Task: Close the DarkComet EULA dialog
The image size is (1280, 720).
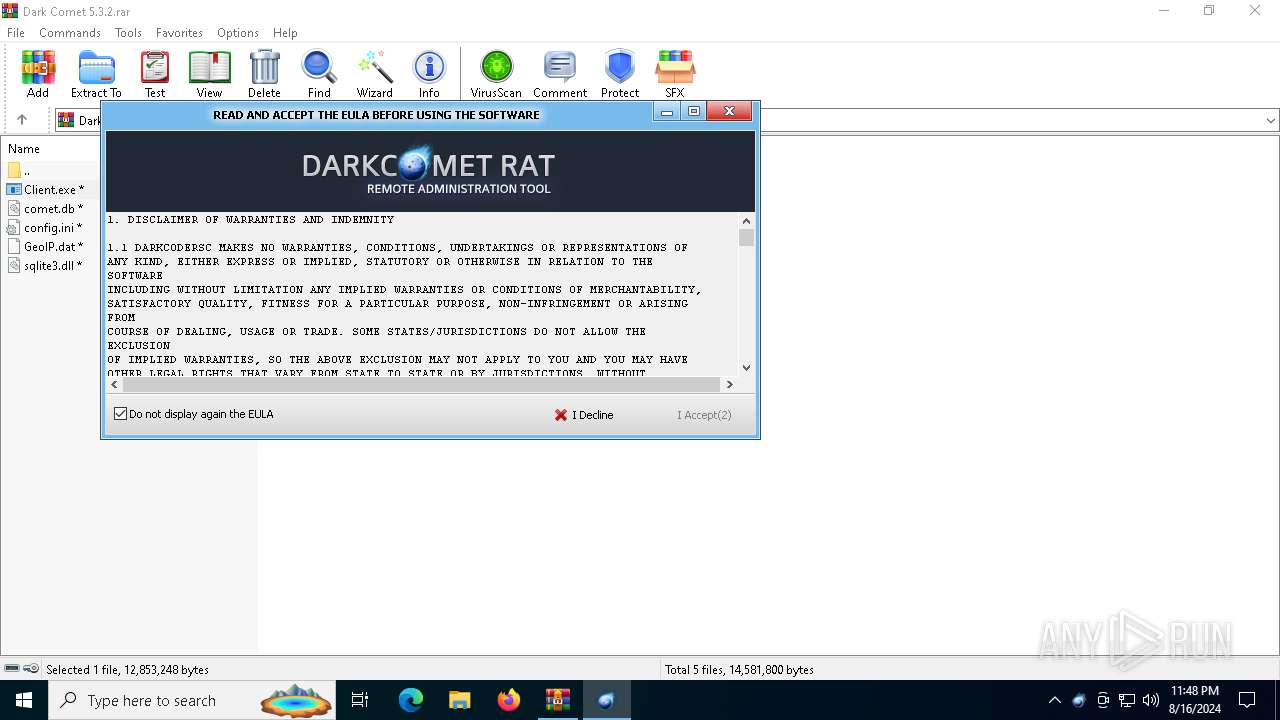Action: click(729, 112)
